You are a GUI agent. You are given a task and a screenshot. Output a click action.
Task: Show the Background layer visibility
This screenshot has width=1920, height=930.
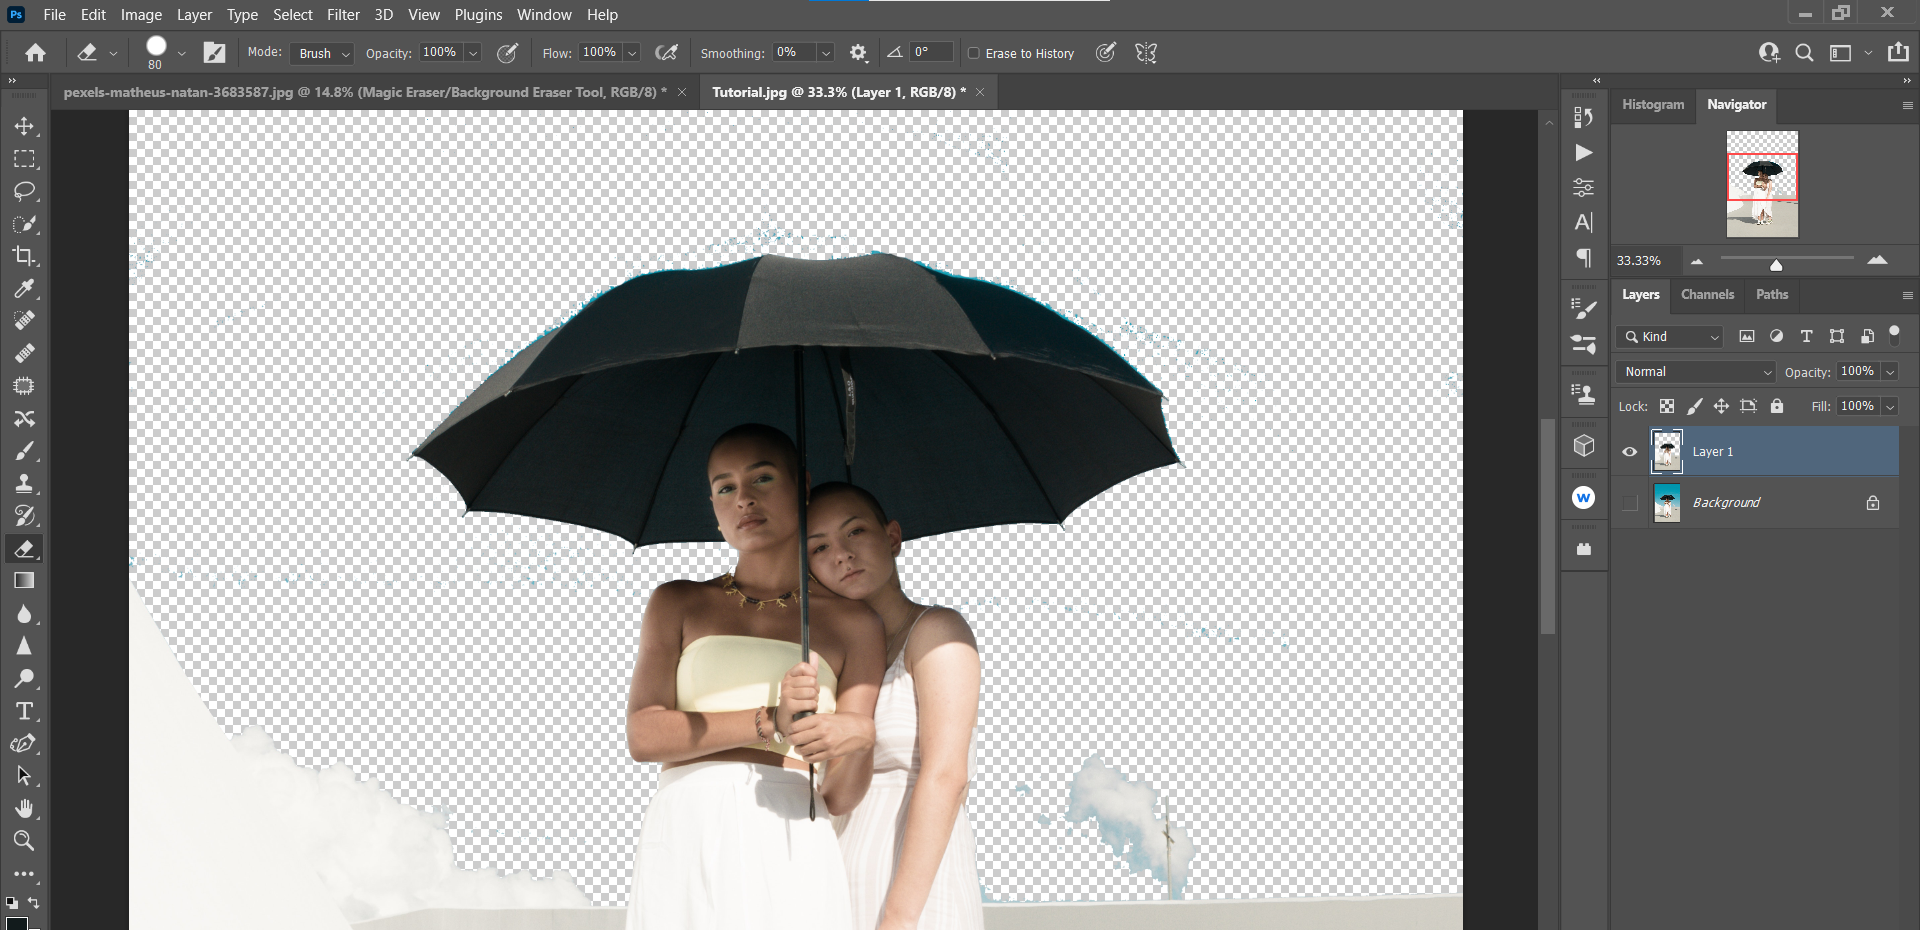click(x=1630, y=502)
